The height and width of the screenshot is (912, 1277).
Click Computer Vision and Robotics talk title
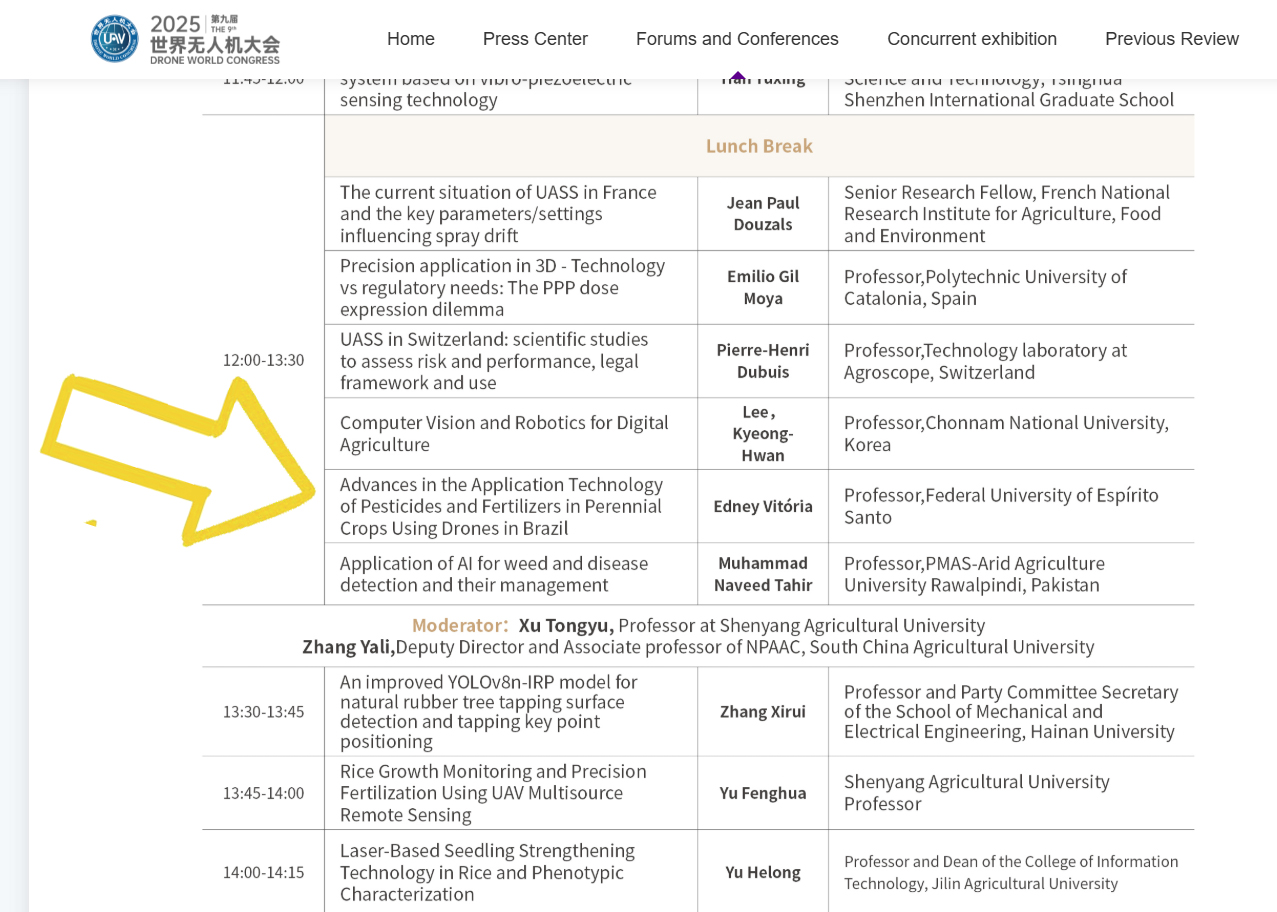[x=504, y=433]
